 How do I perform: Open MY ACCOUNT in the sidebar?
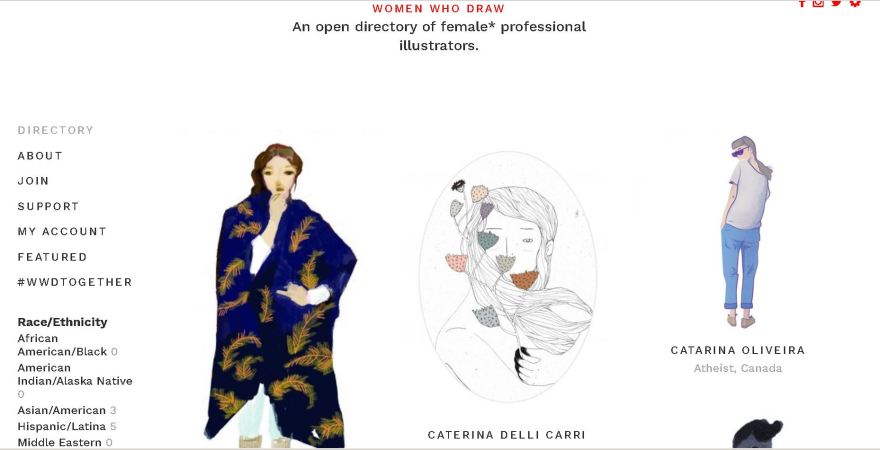point(62,231)
